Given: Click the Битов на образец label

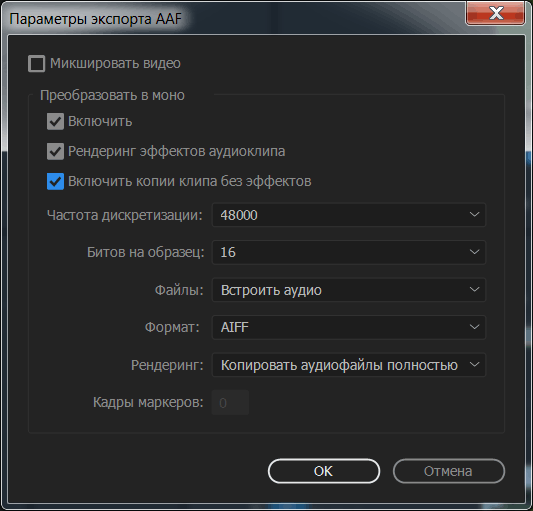Looking at the screenshot, I should tap(145, 253).
